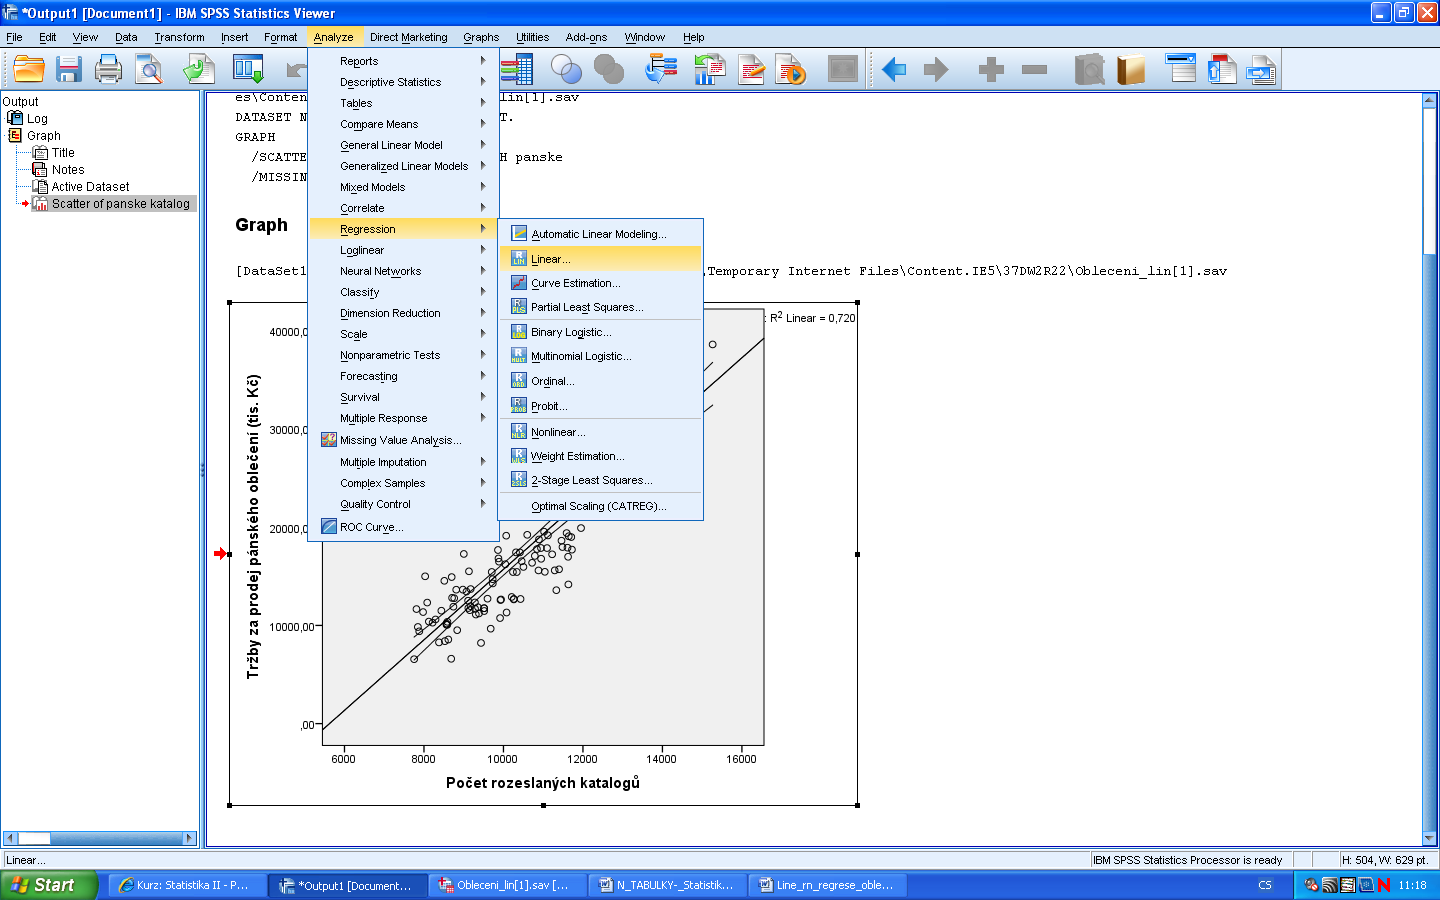Click the Open file folder icon
The width and height of the screenshot is (1440, 900).
coord(29,69)
